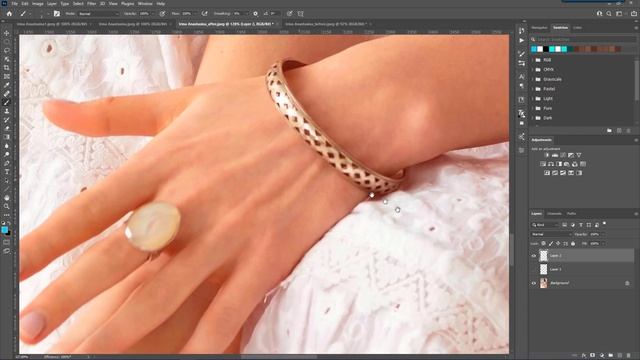Expand the Pure swatch folder
Screen dimensions: 640x360
pos(532,108)
